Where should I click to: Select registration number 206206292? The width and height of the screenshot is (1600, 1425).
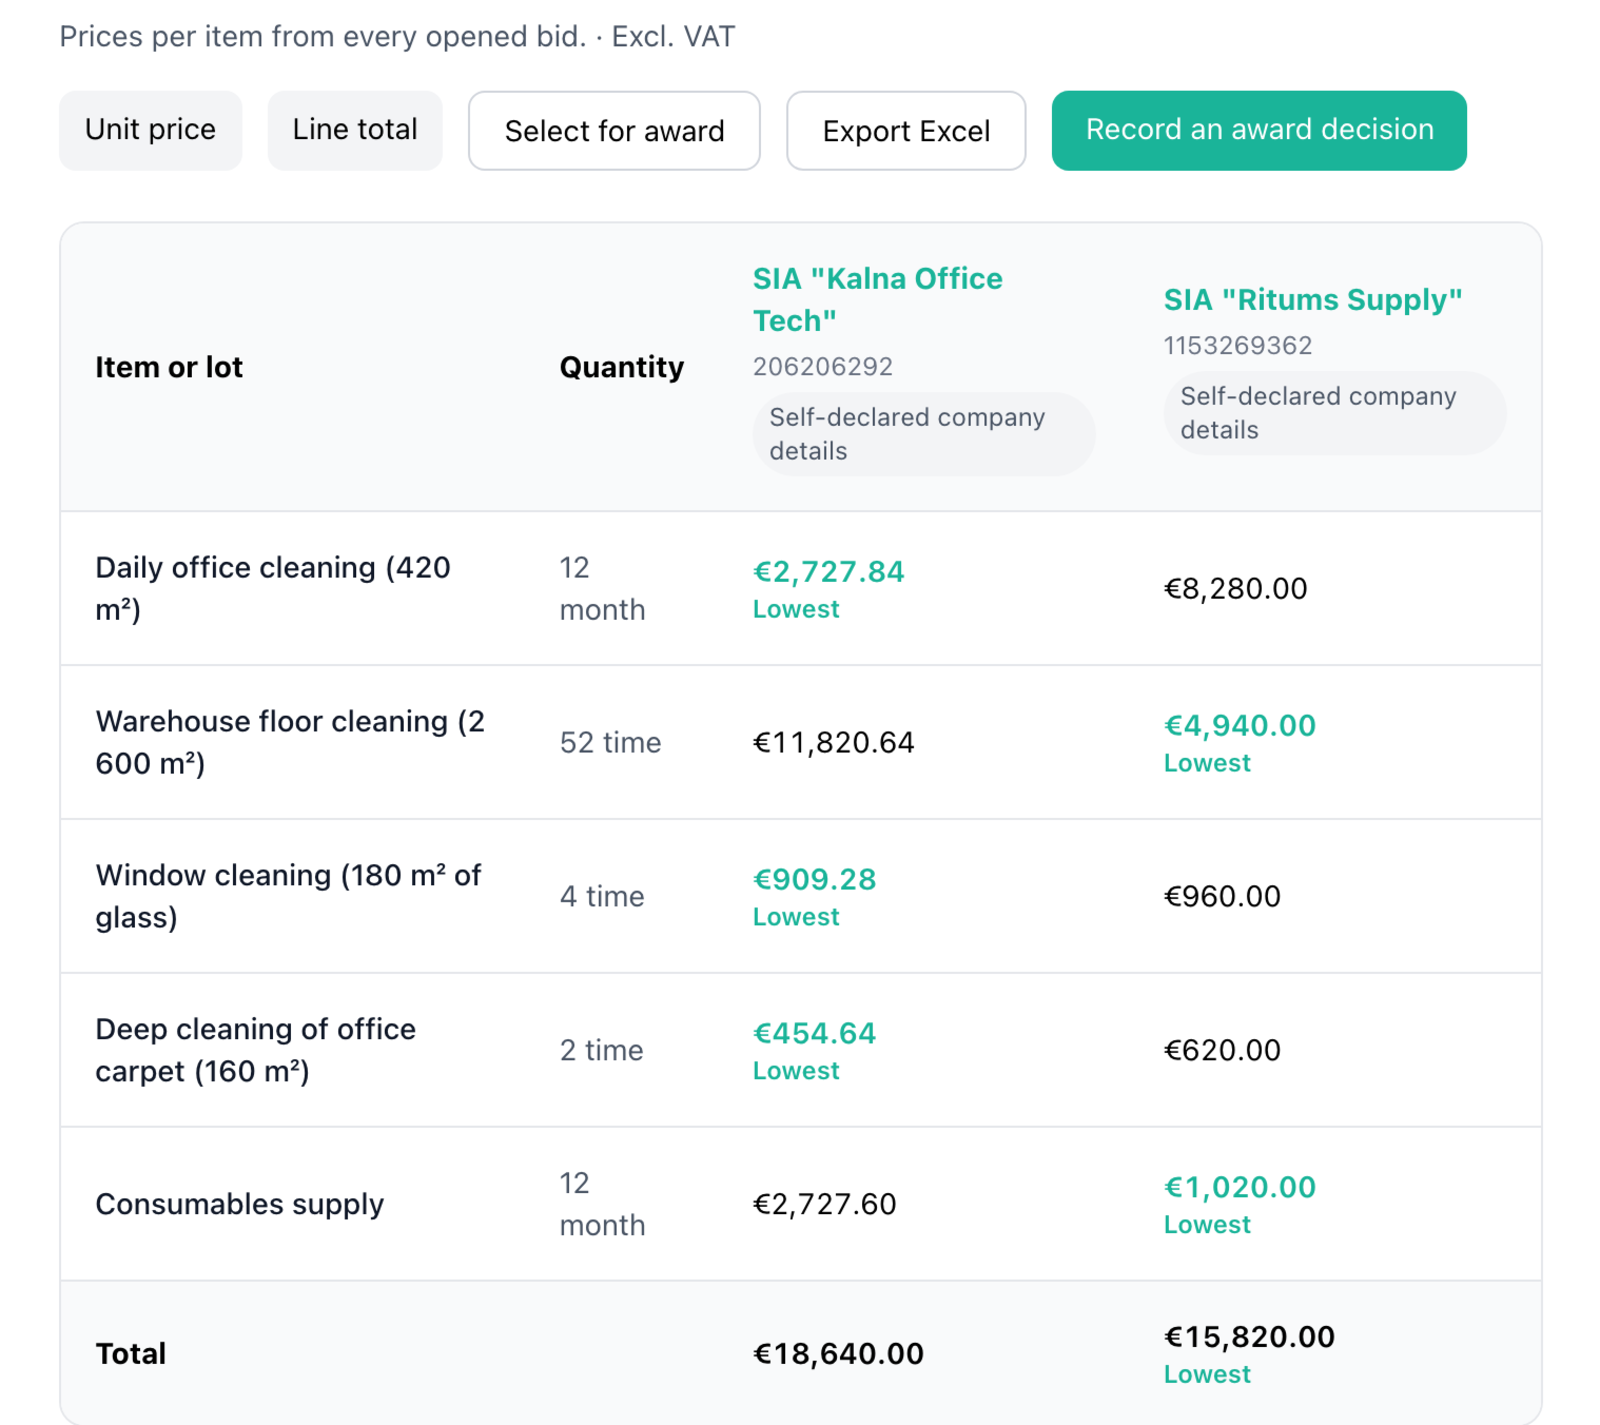point(822,366)
